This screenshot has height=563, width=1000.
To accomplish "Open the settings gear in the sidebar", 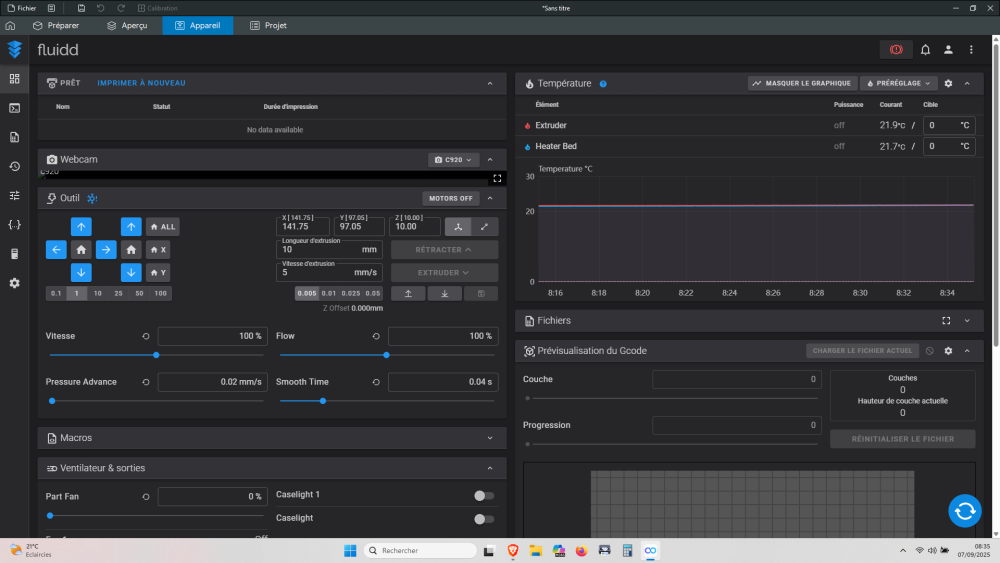I will [x=14, y=283].
